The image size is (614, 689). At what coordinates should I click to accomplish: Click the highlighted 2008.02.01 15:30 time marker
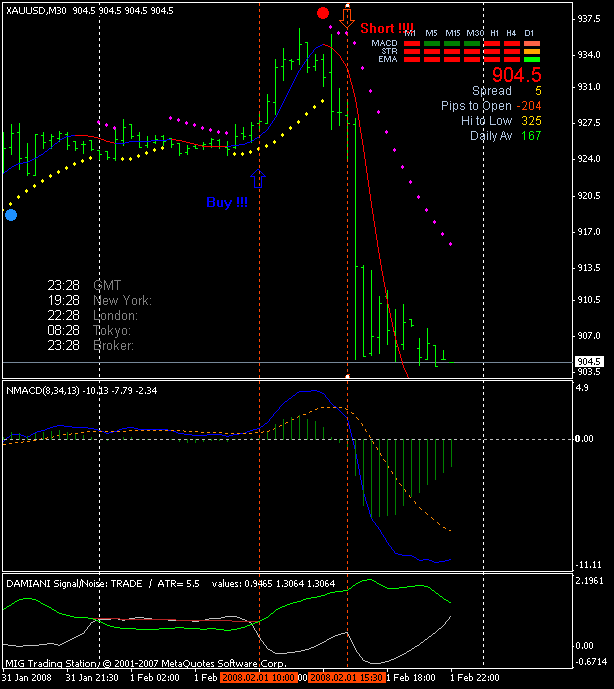347,678
